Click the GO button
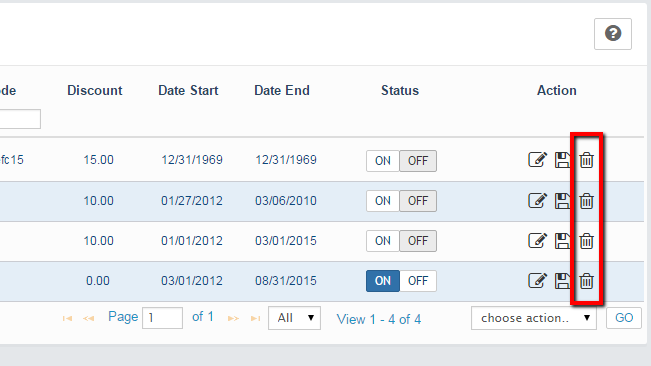The image size is (651, 366). (624, 318)
